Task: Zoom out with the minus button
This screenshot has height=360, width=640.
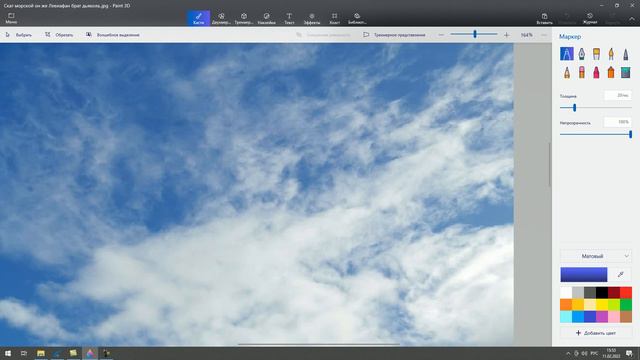Action: tap(441, 35)
